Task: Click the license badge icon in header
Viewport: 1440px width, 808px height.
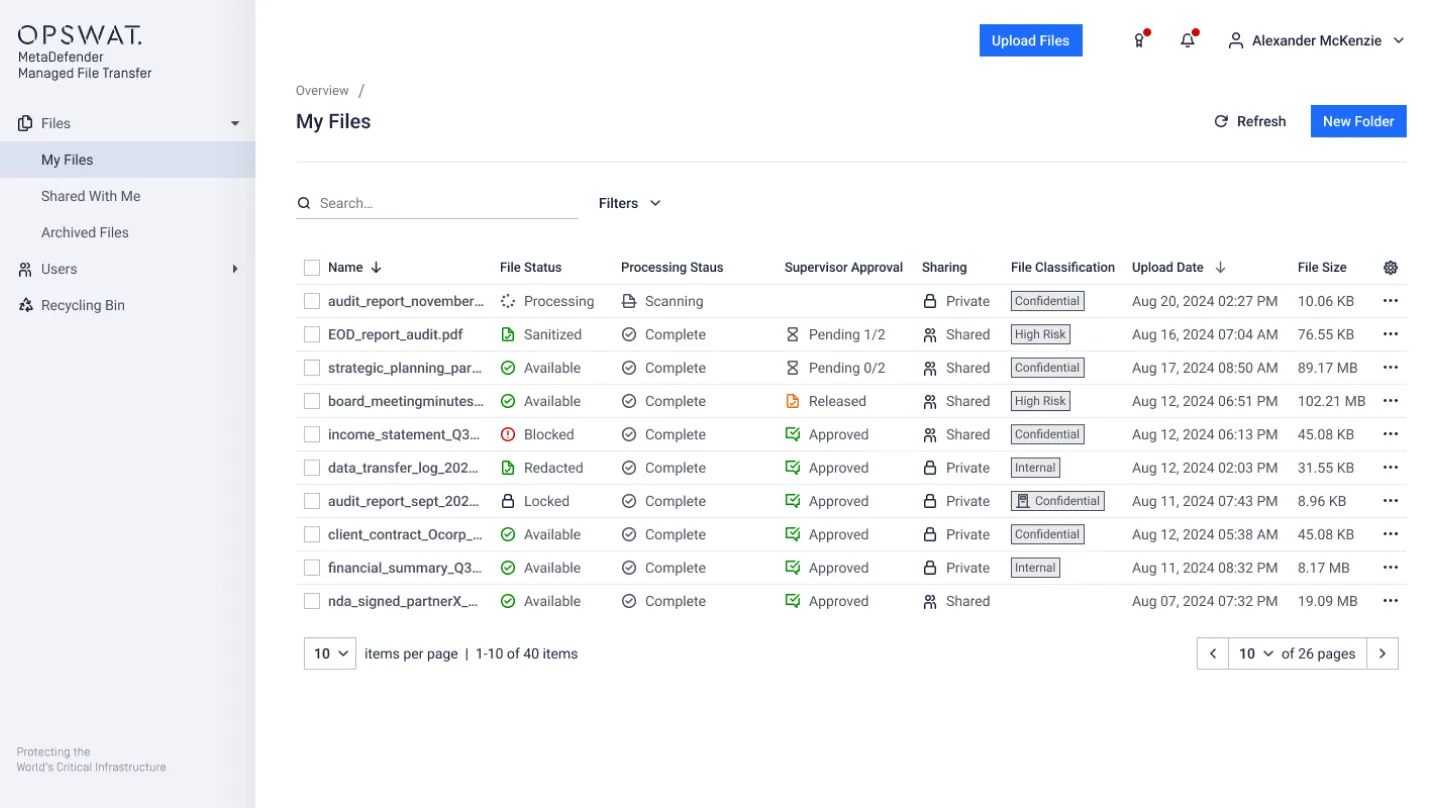Action: pyautogui.click(x=1139, y=41)
